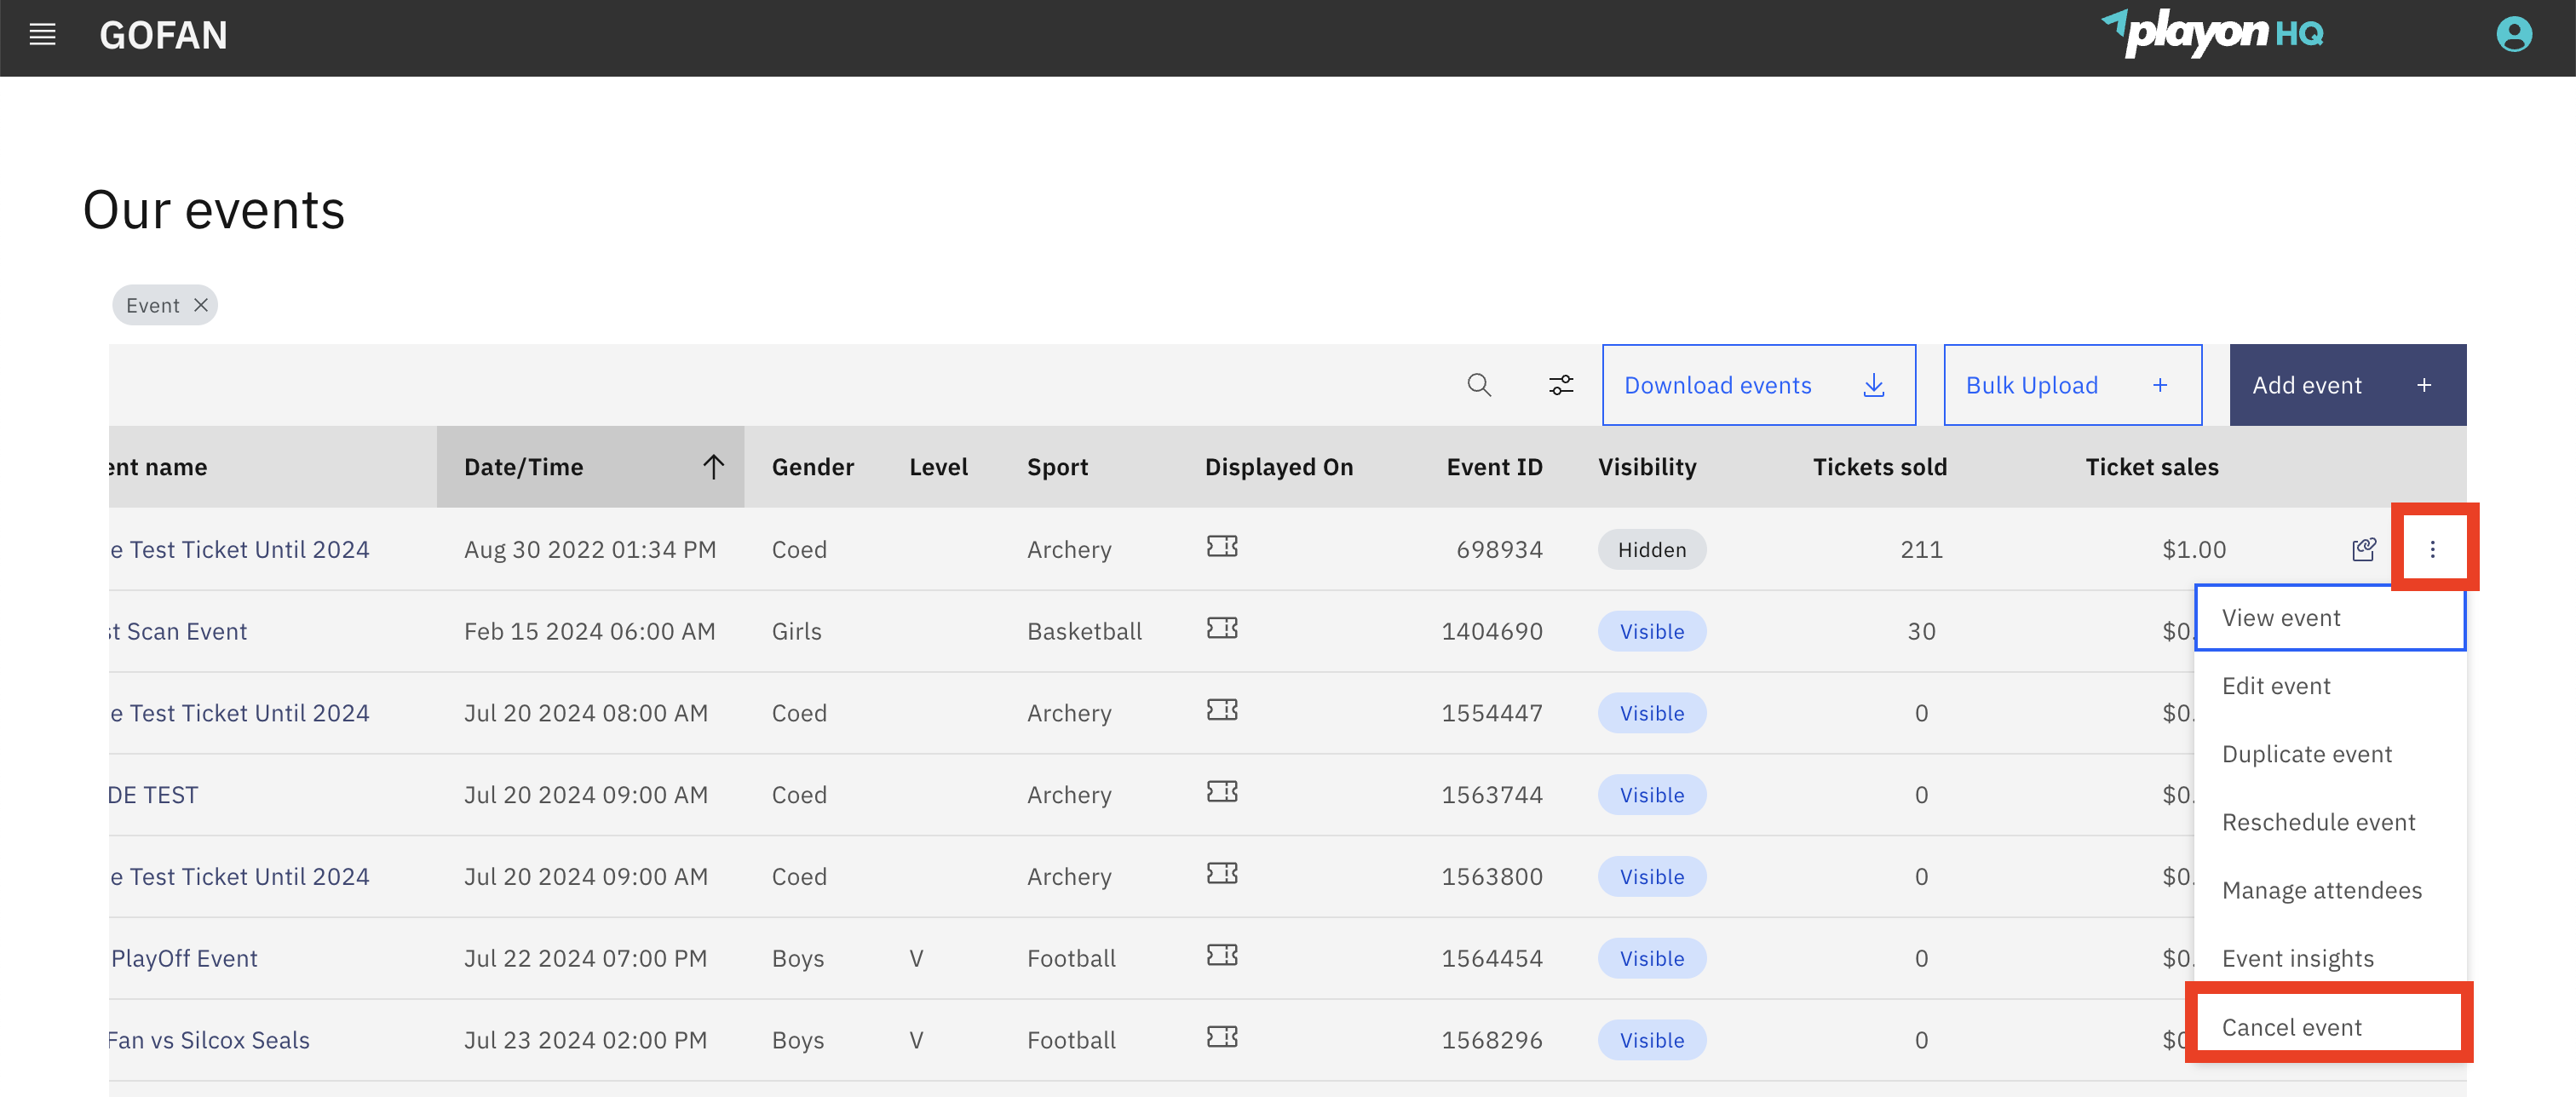The height and width of the screenshot is (1097, 2576).
Task: Select Edit event from the menu
Action: [2330, 686]
